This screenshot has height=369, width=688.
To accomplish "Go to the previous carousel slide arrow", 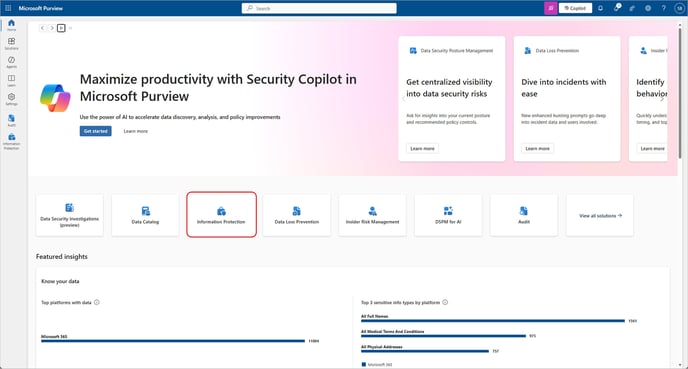I will (43, 28).
